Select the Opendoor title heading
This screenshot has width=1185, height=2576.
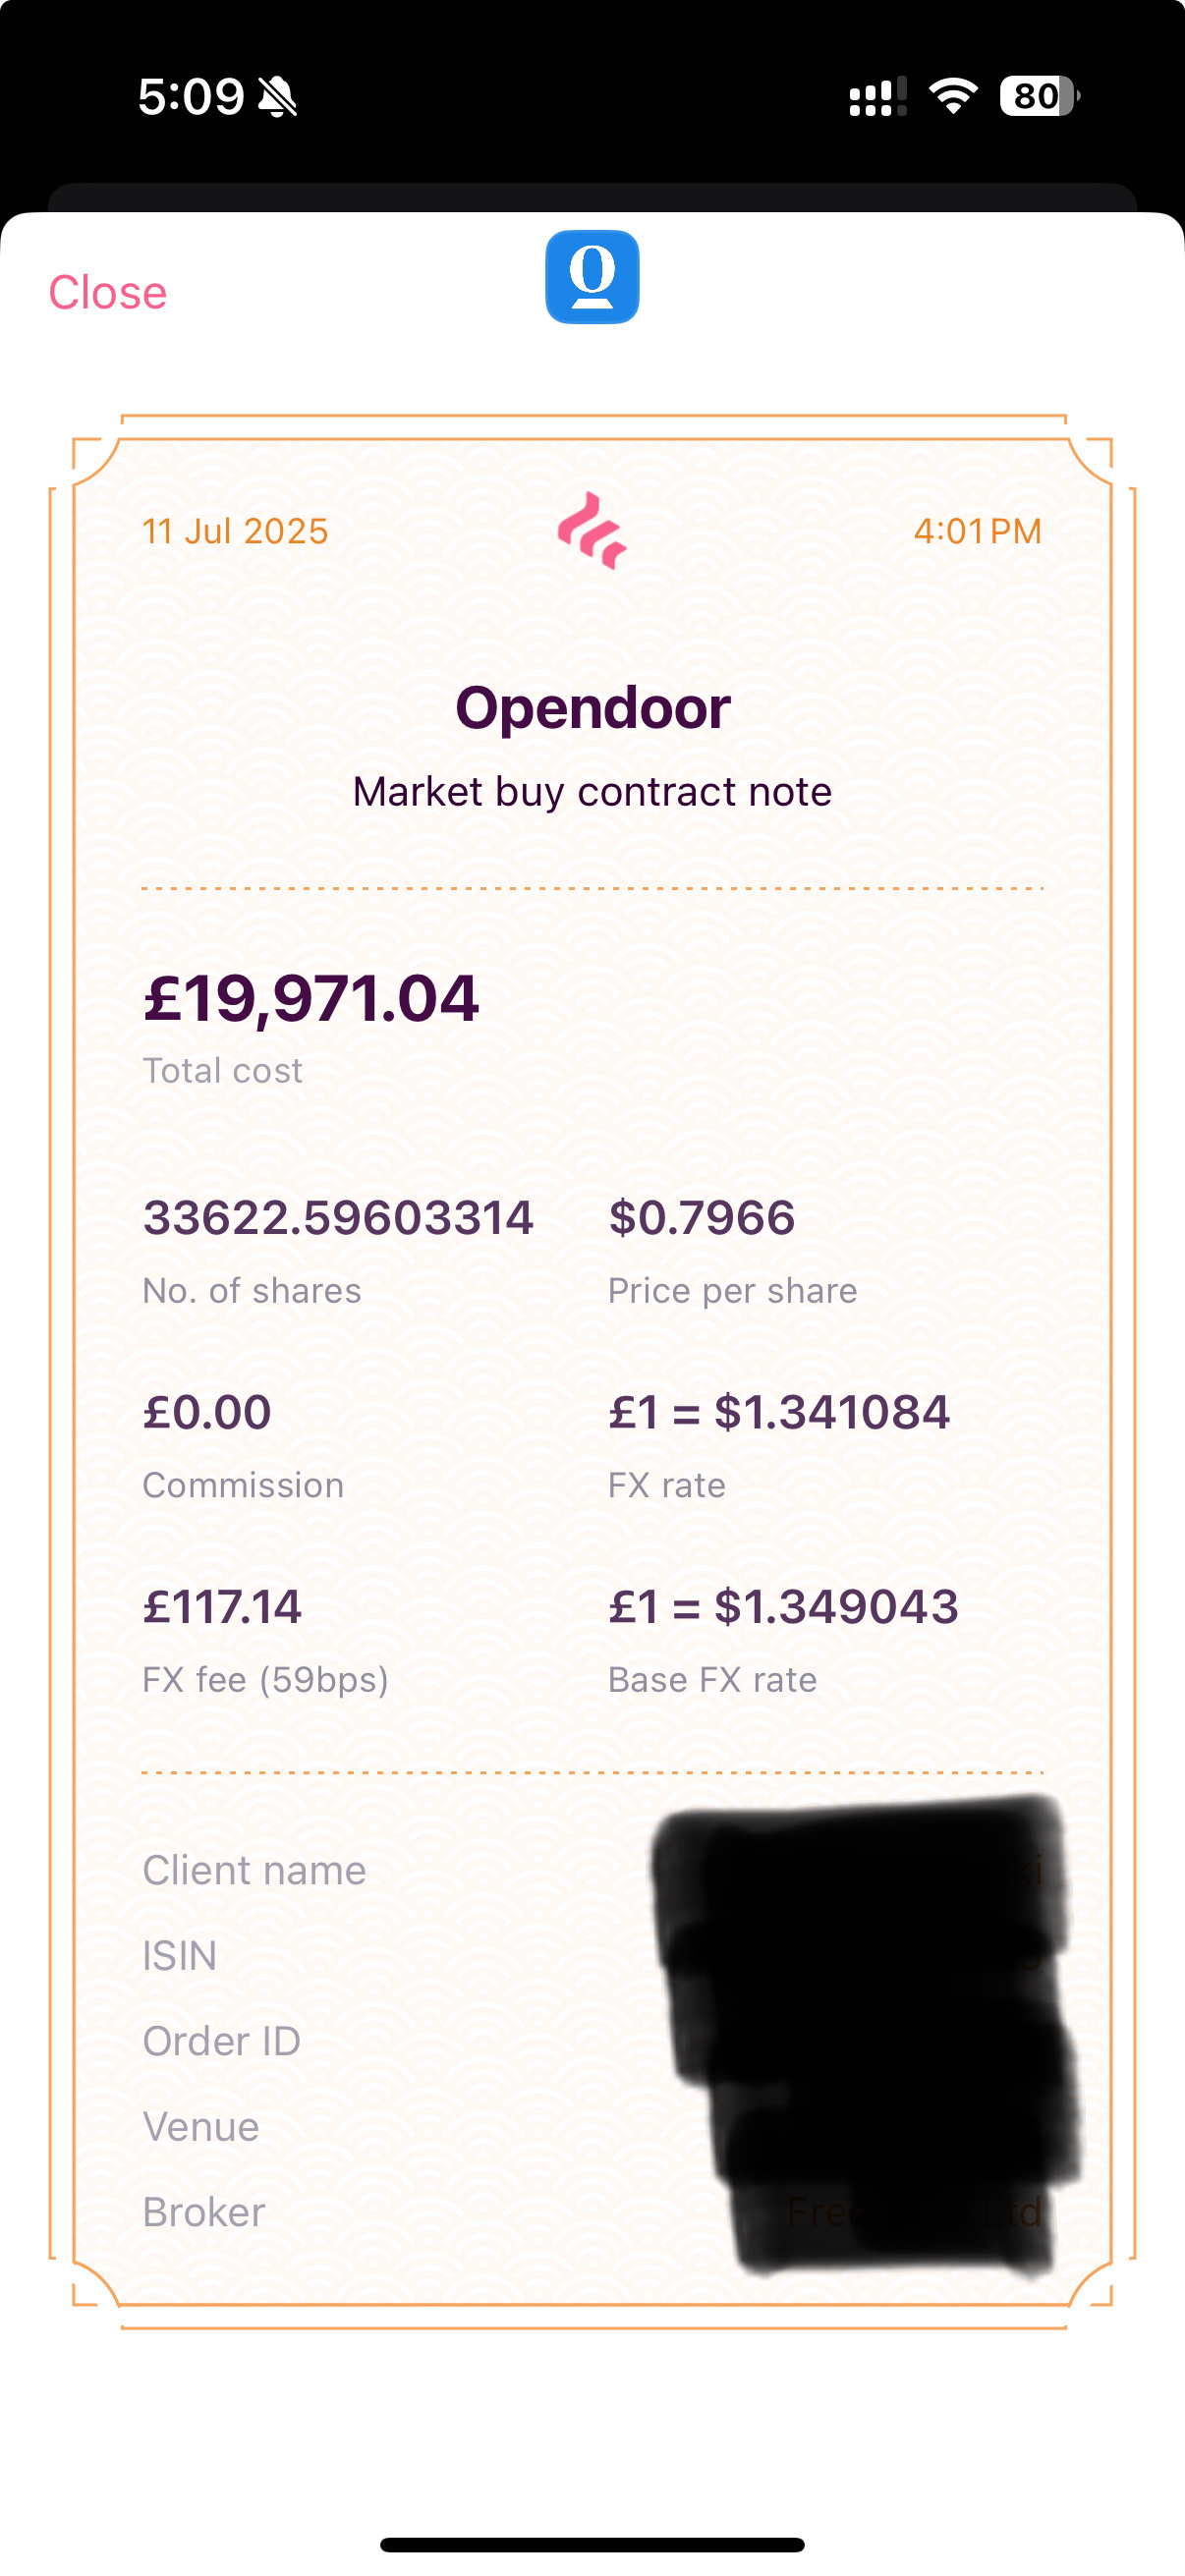tap(592, 708)
